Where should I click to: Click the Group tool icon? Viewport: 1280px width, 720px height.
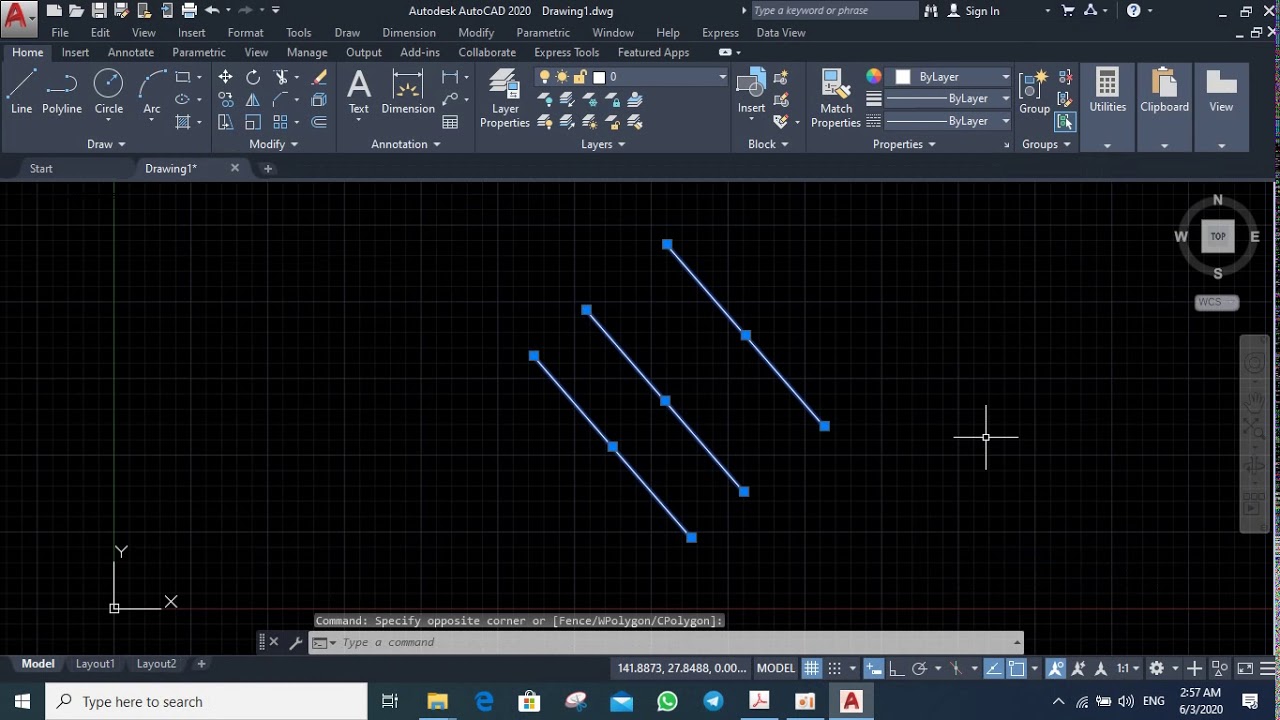tap(1034, 92)
